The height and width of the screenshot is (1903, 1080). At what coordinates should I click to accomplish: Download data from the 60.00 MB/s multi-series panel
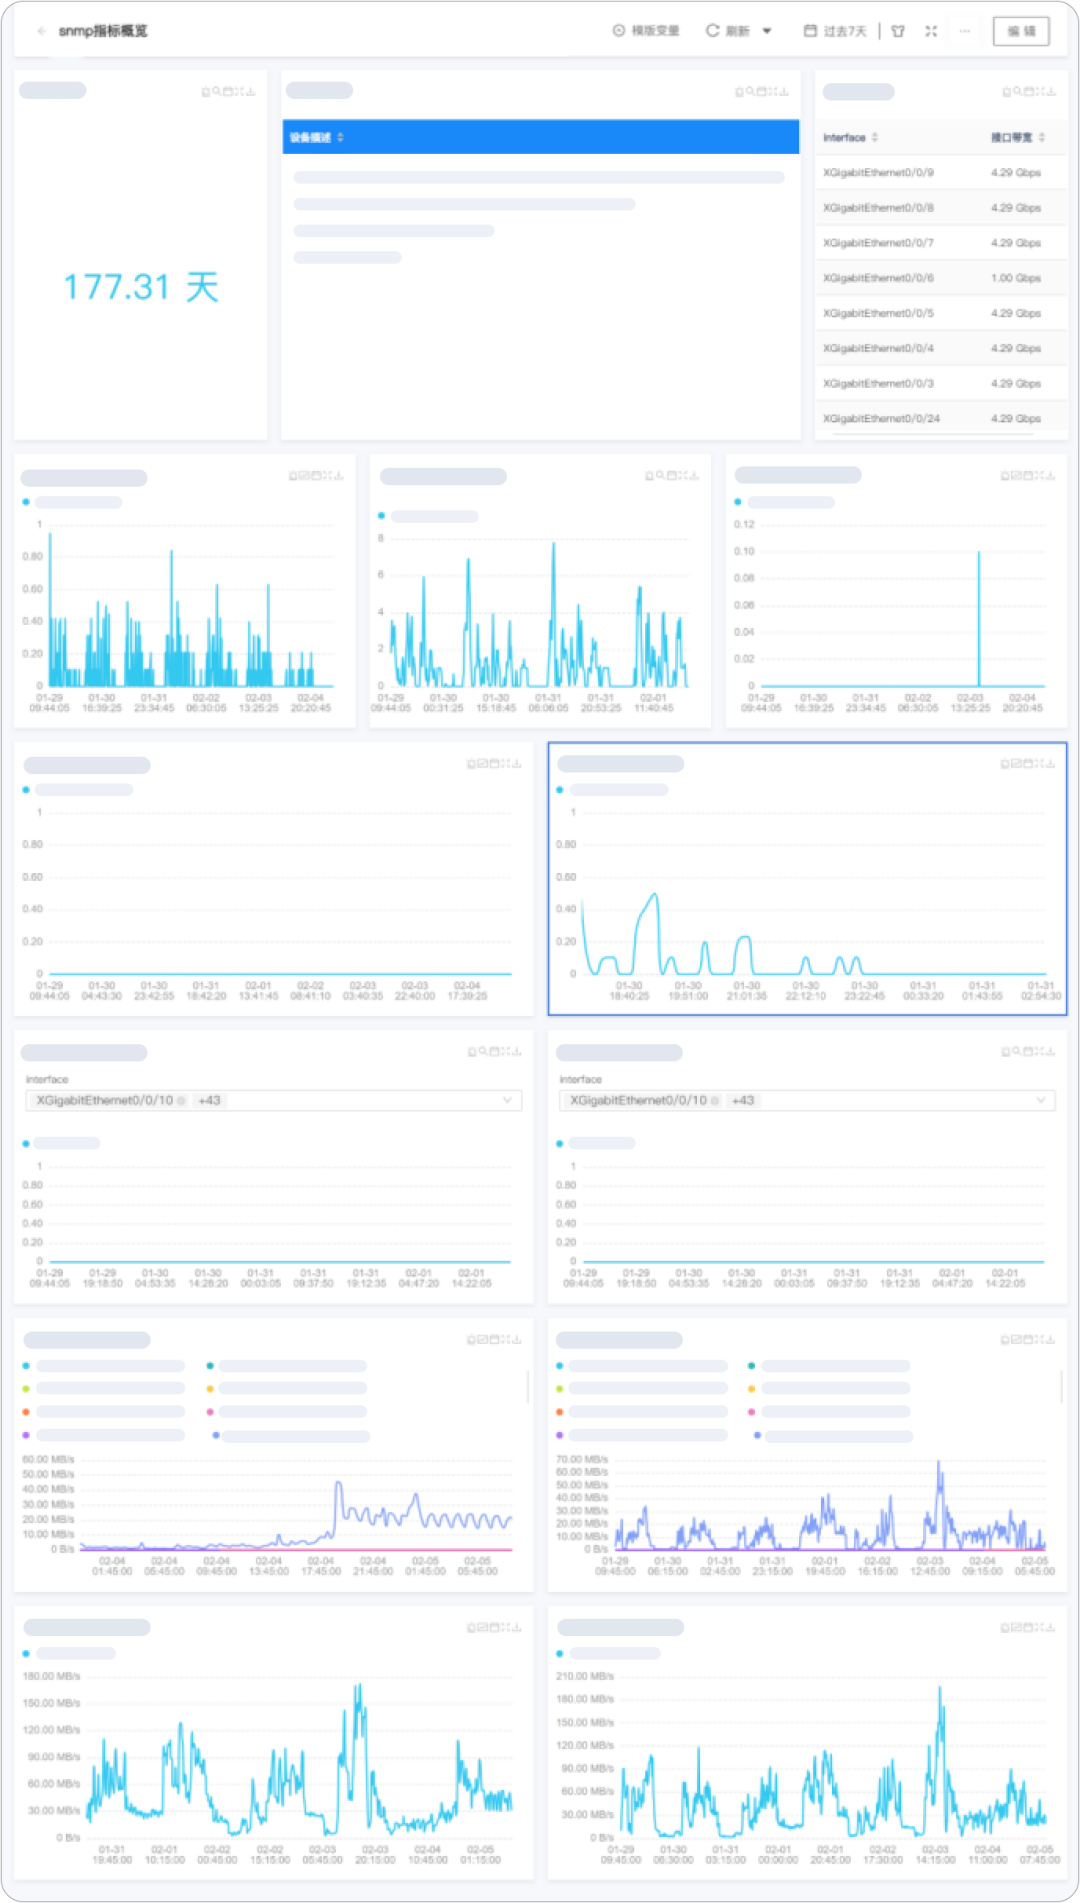[x=517, y=1339]
